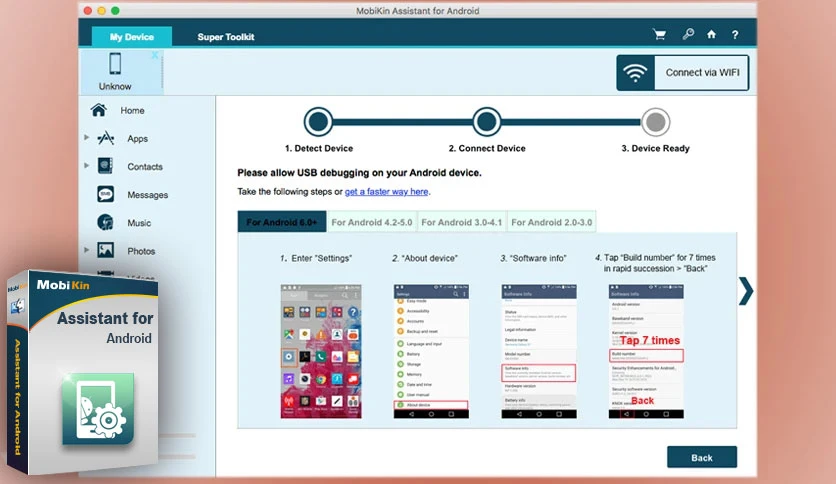Viewport: 836px width, 484px height.
Task: Click the Home house icon in sidebar
Action: [99, 110]
